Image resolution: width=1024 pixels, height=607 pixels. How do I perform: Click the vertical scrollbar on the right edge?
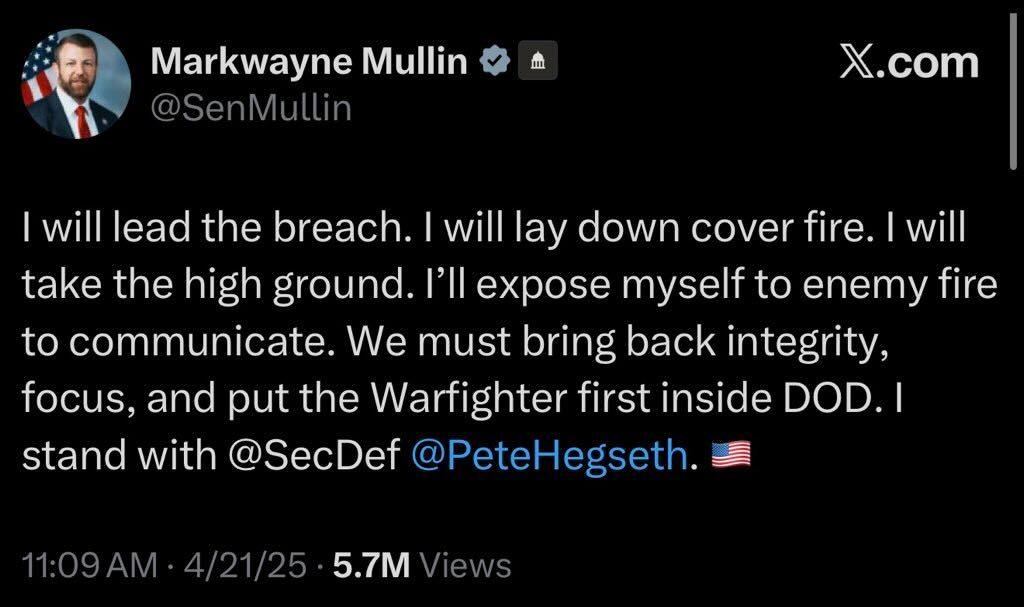[1012, 100]
